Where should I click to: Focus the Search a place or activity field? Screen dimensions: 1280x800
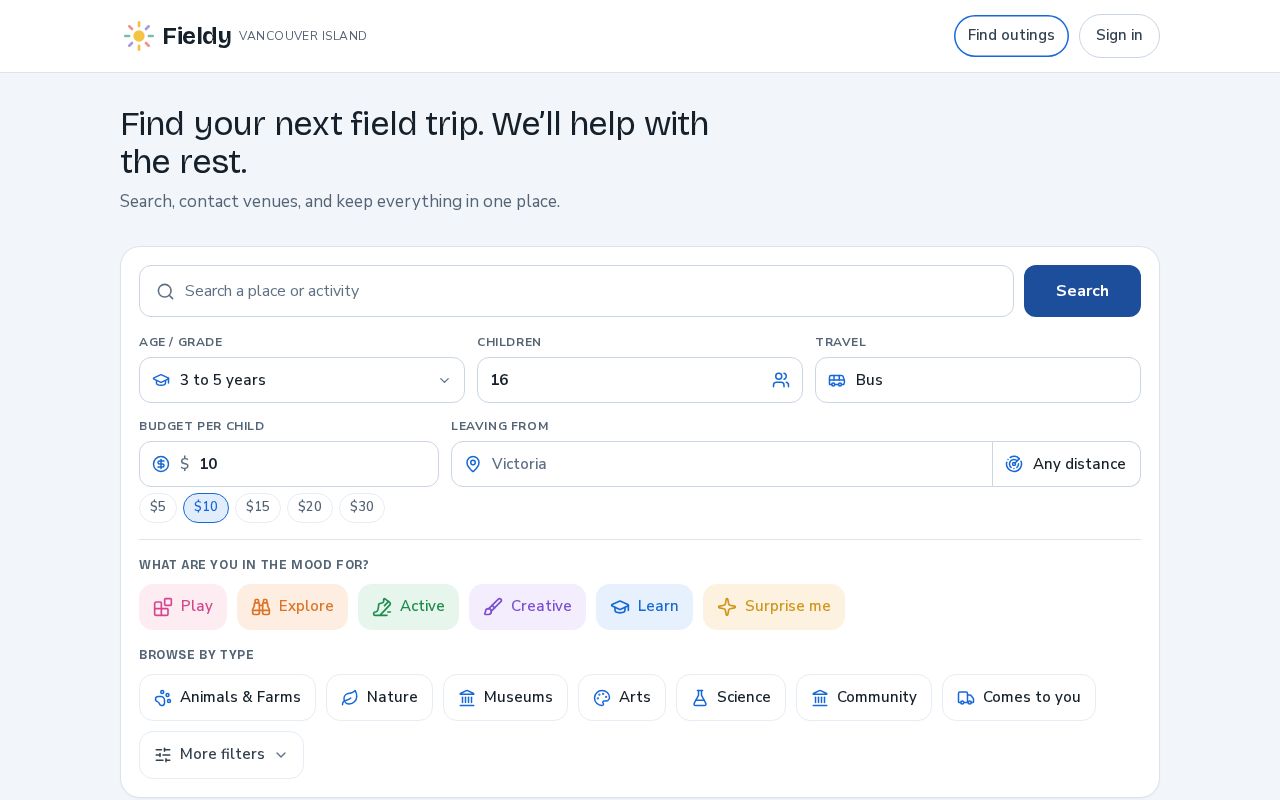coord(576,291)
